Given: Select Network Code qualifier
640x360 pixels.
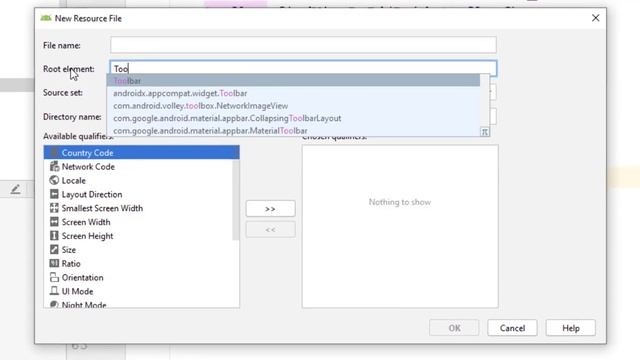Looking at the screenshot, I should 139,167.
